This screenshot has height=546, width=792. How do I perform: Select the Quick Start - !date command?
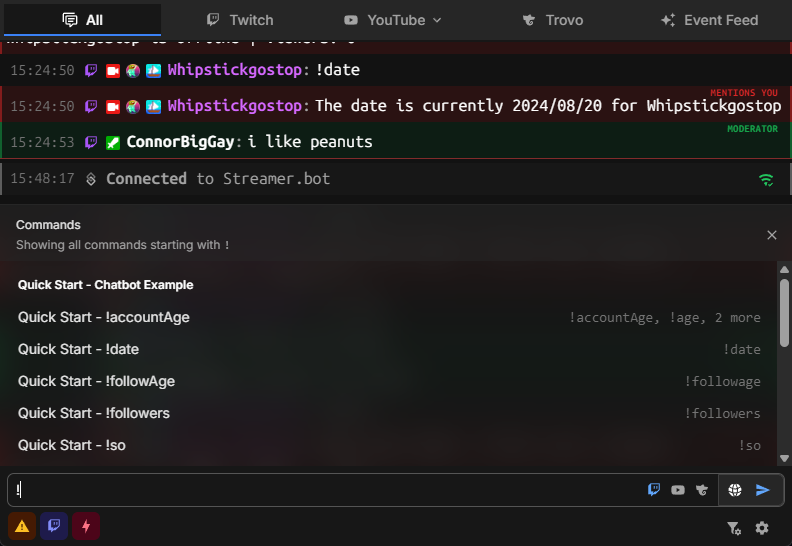[389, 349]
